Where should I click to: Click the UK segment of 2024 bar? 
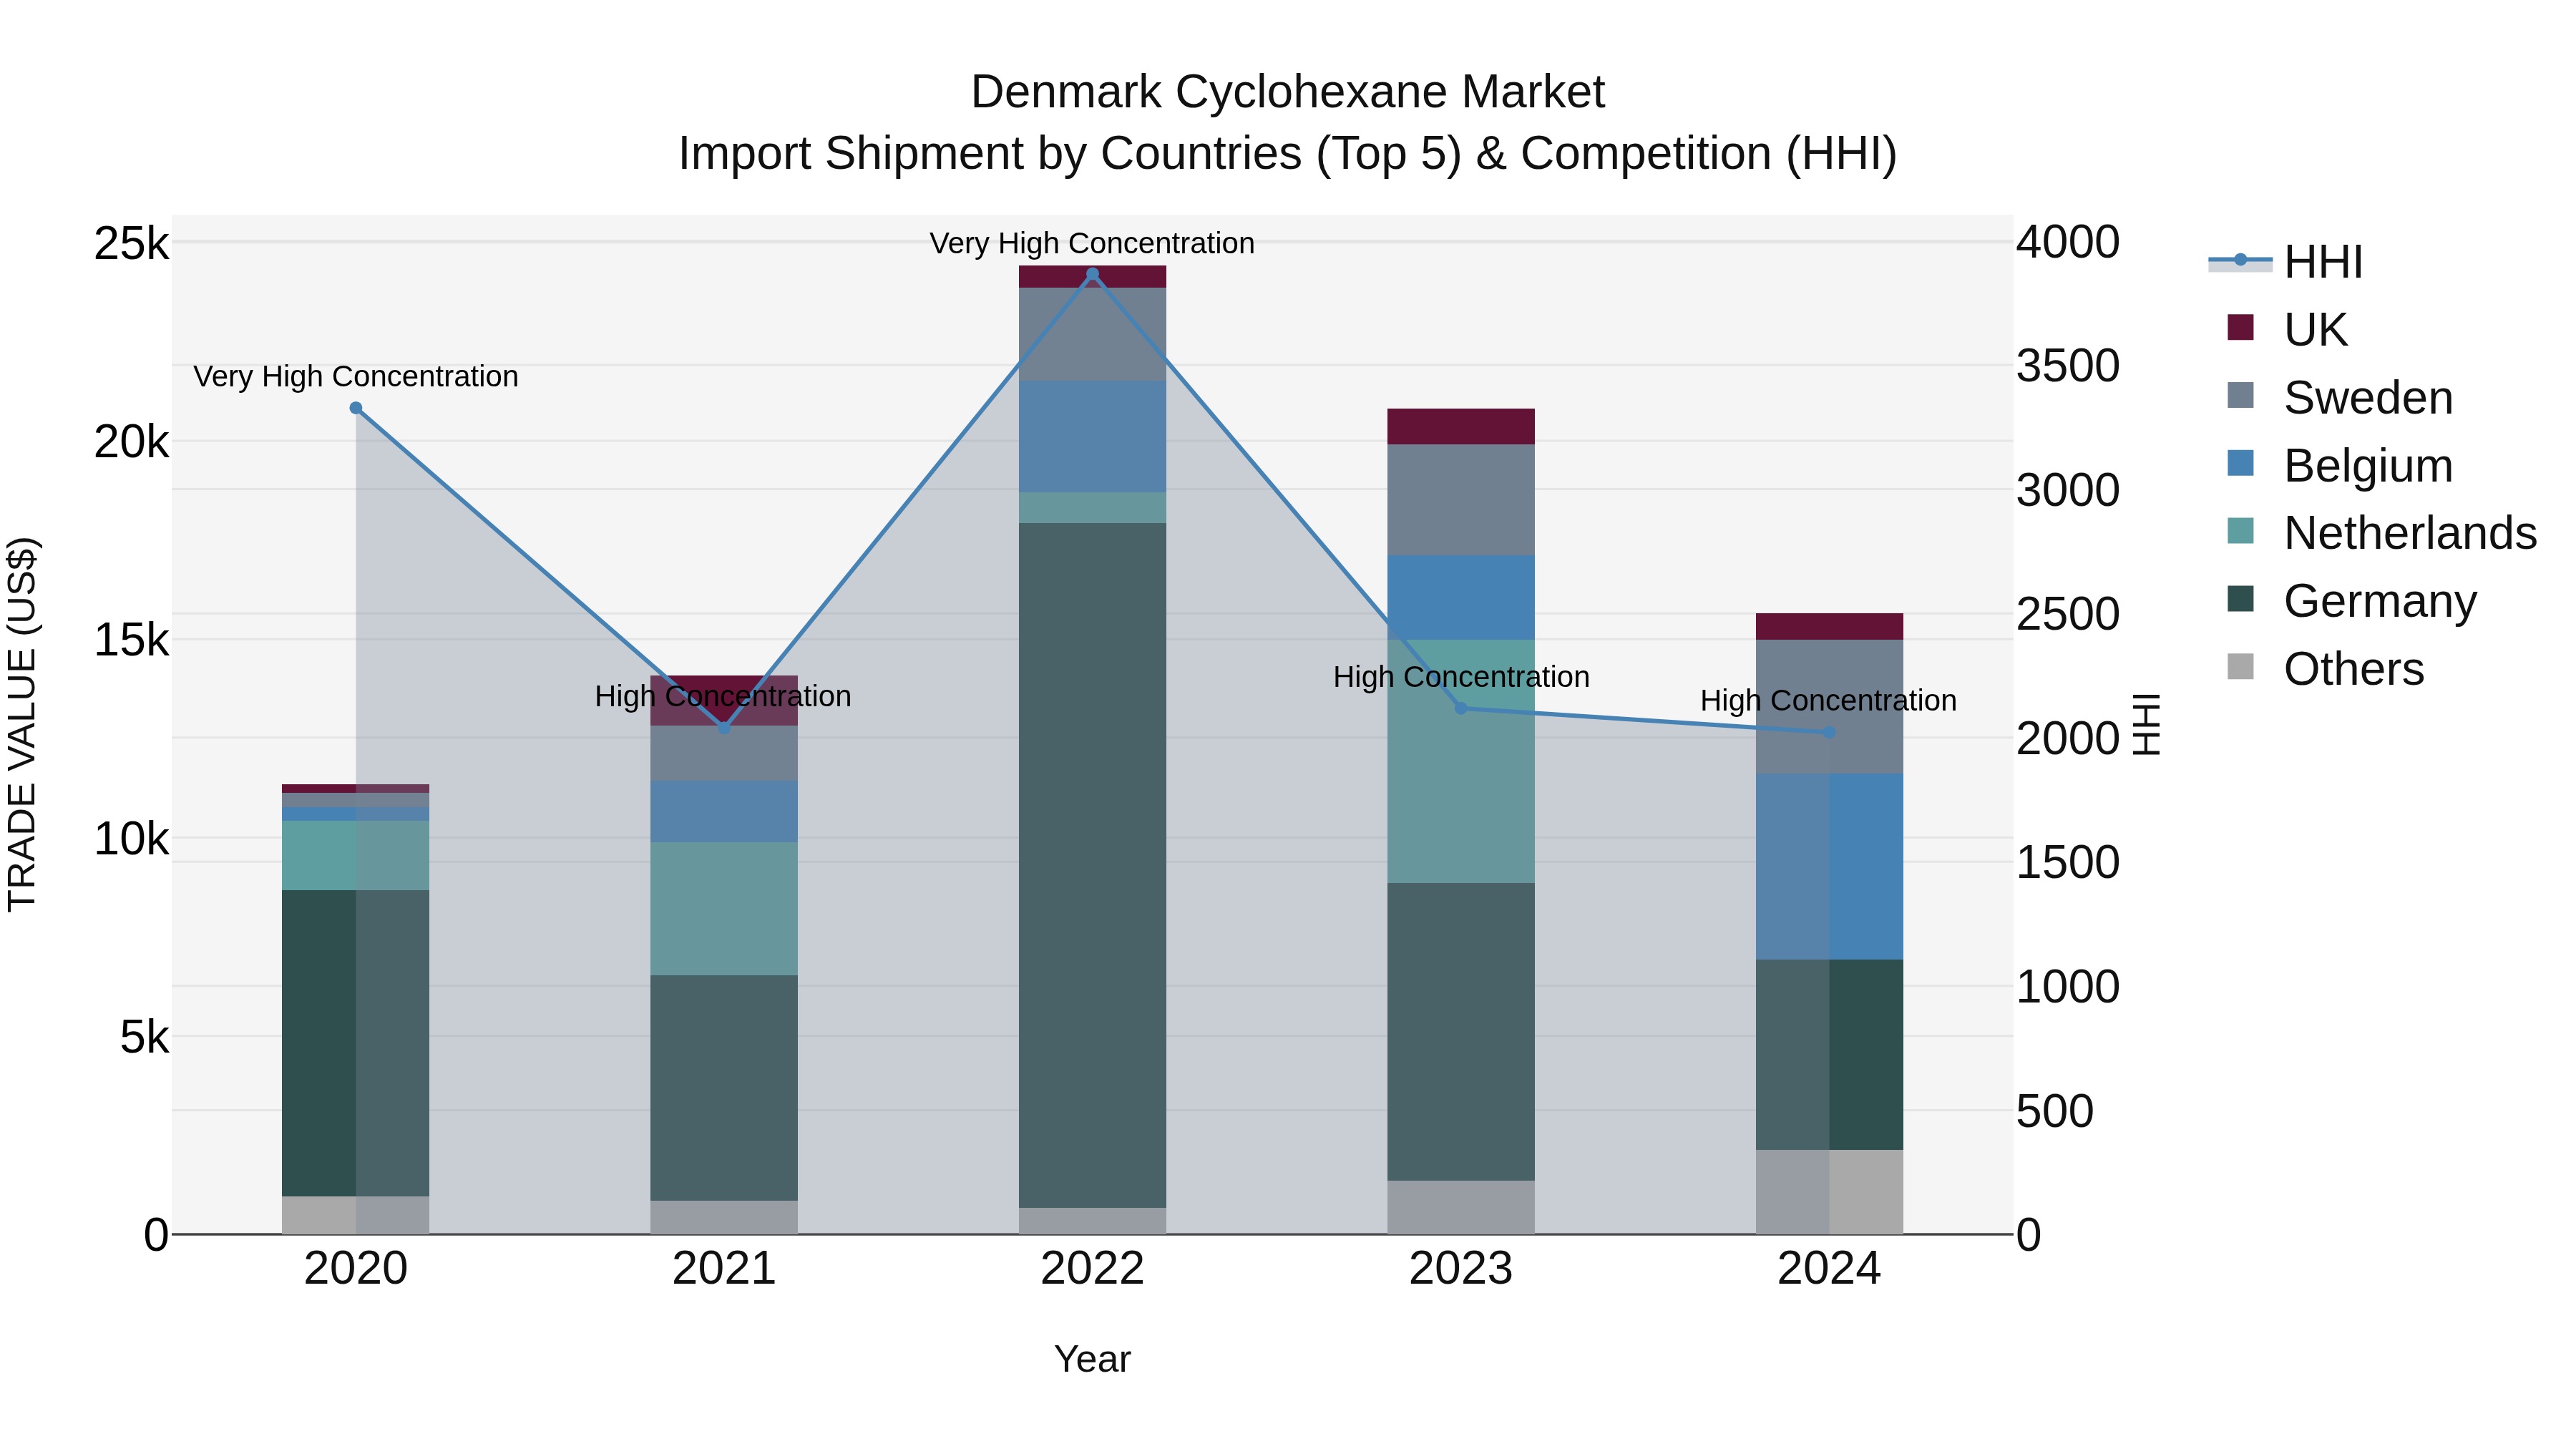point(1829,626)
